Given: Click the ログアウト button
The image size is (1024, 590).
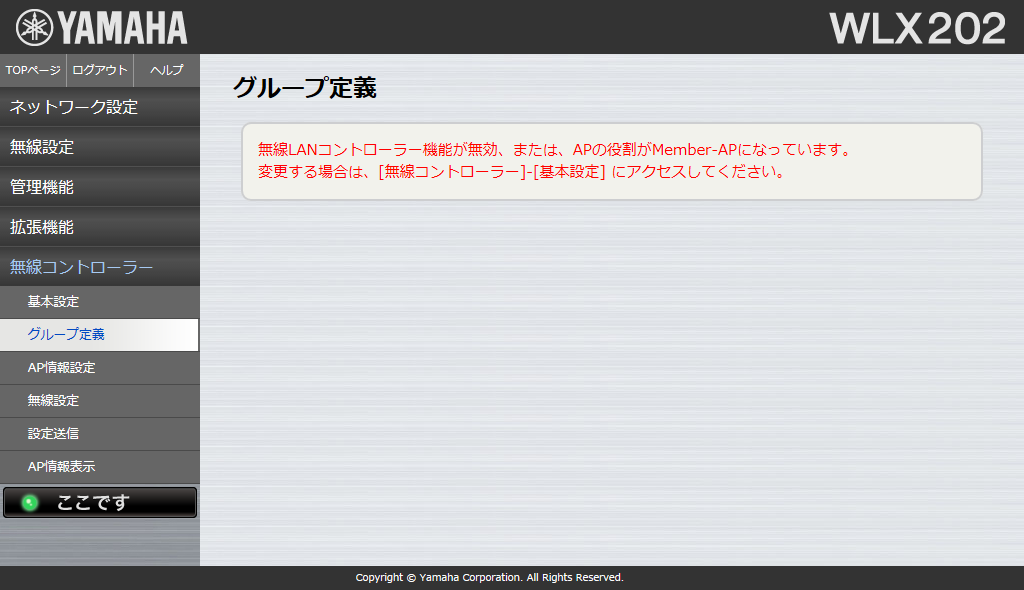Looking at the screenshot, I should pos(100,70).
